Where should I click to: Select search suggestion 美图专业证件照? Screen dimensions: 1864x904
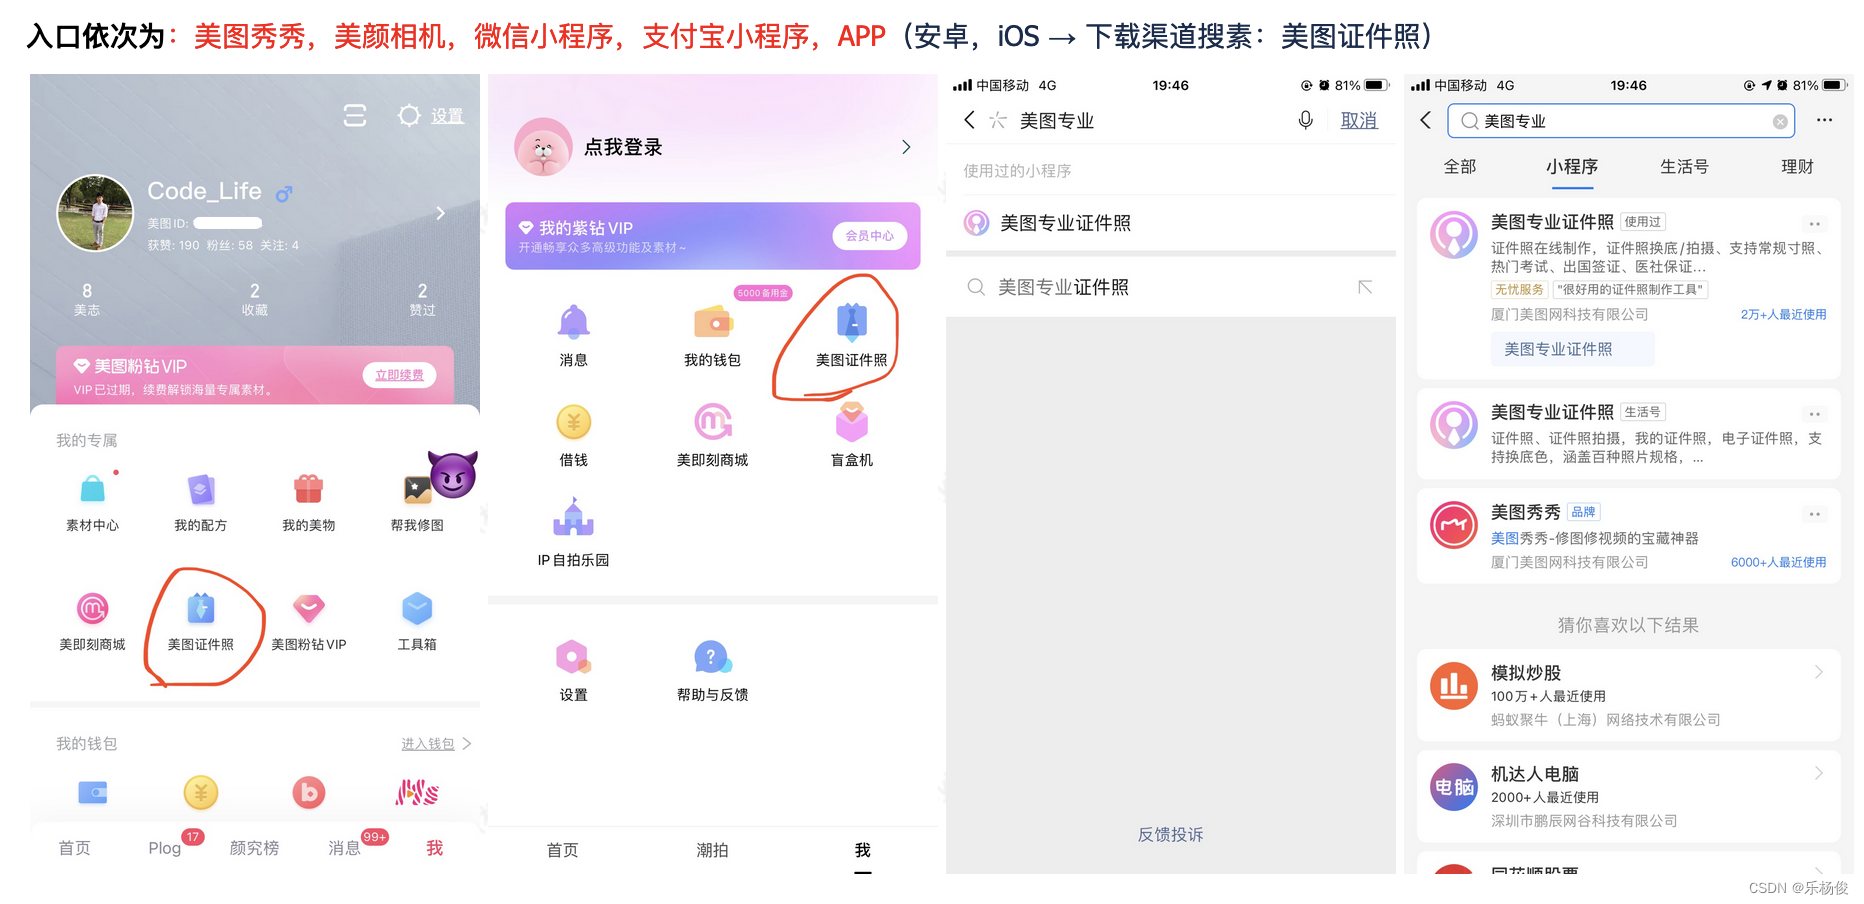point(1171,287)
